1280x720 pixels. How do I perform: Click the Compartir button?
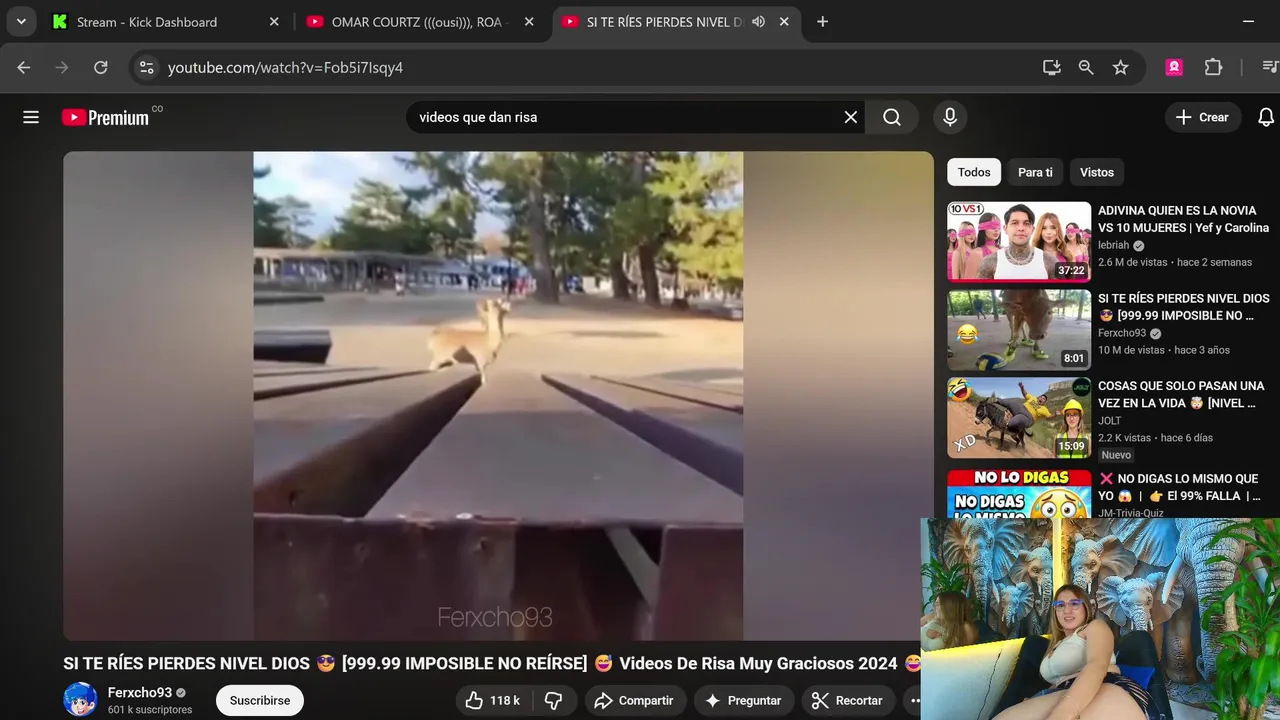click(x=634, y=700)
